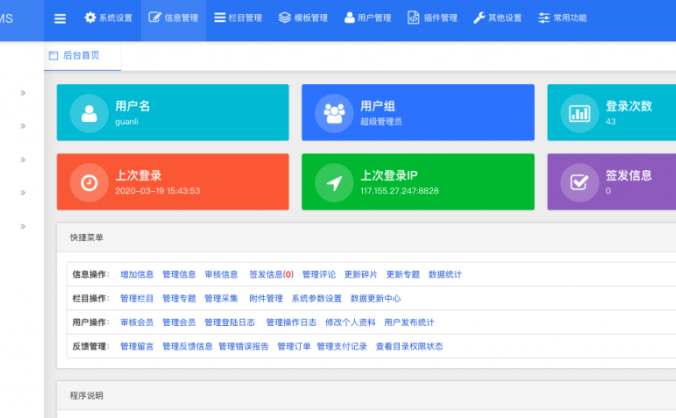This screenshot has height=418, width=676.
Task: Open 信息管理 menu
Action: point(173,18)
